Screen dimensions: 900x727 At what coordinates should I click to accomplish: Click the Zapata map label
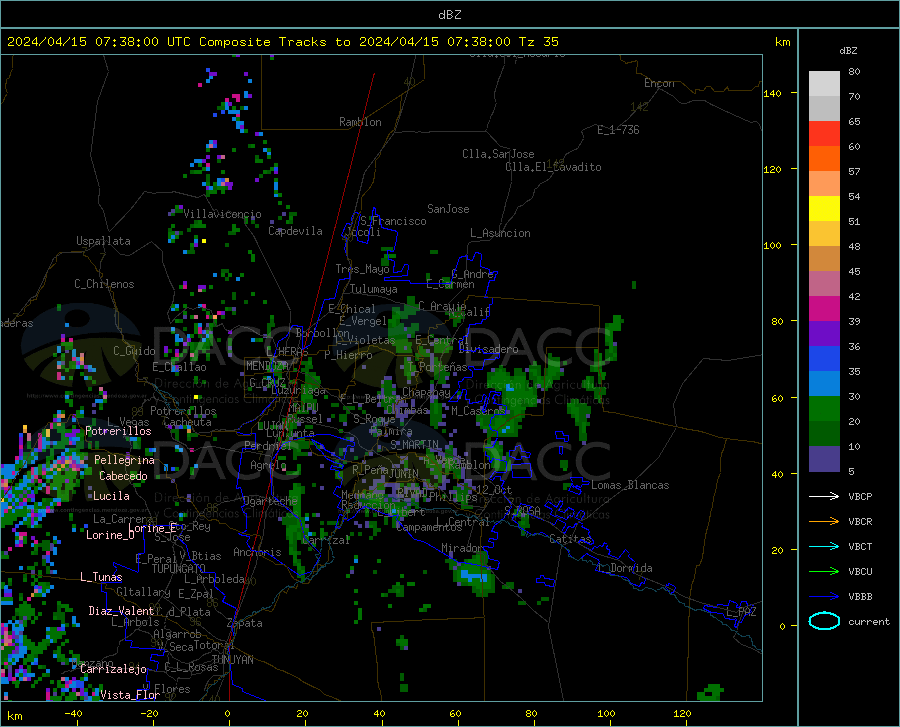[x=245, y=623]
